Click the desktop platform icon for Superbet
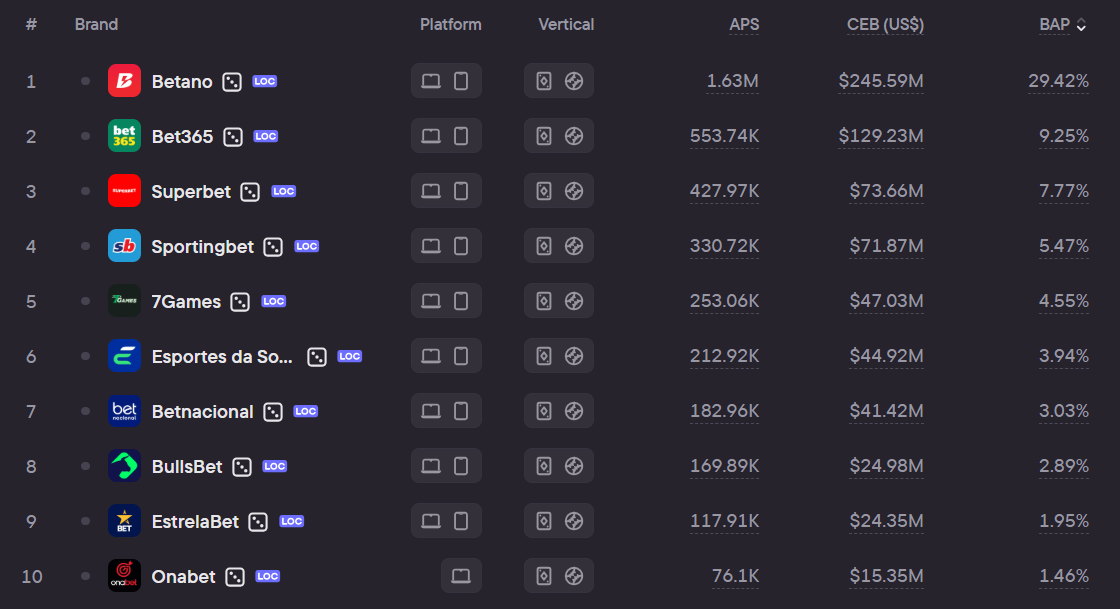The height and width of the screenshot is (609, 1120). 431,191
